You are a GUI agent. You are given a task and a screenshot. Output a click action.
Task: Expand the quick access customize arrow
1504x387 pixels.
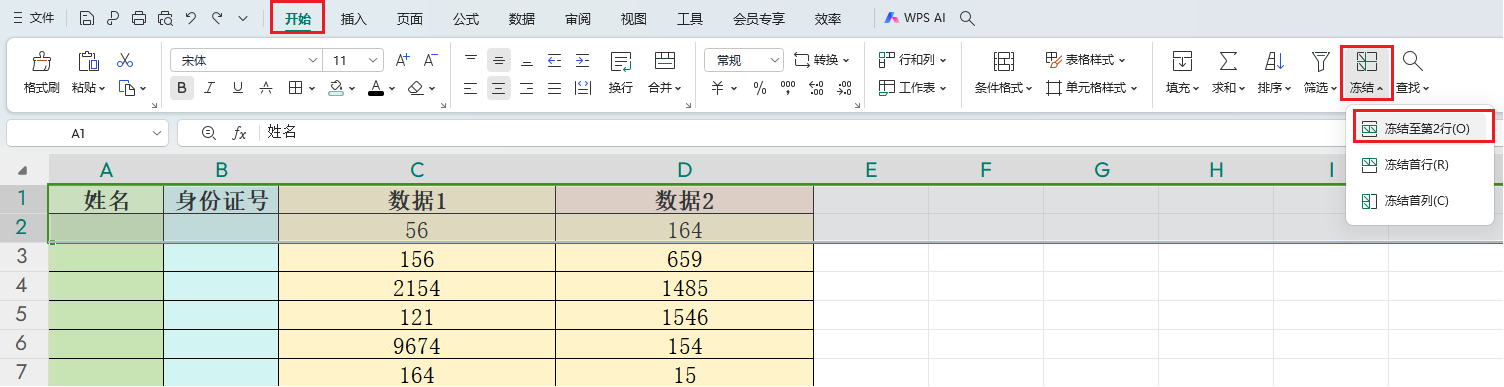point(244,19)
